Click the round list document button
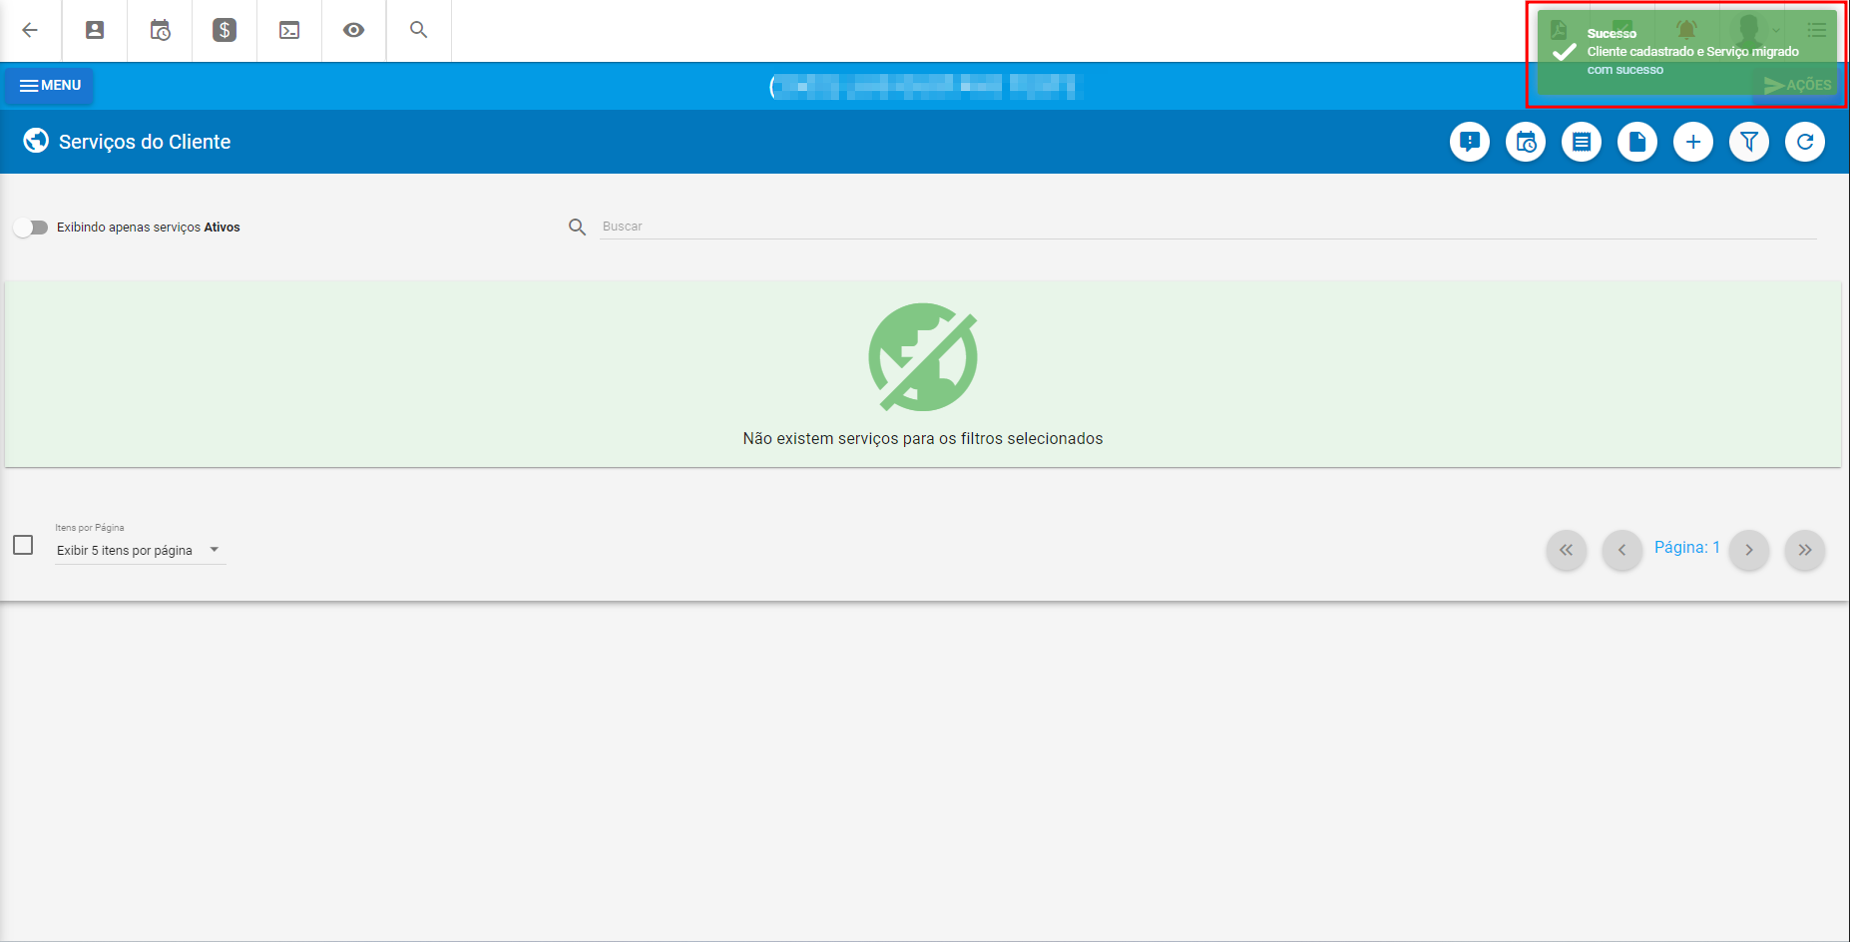 tap(1581, 142)
